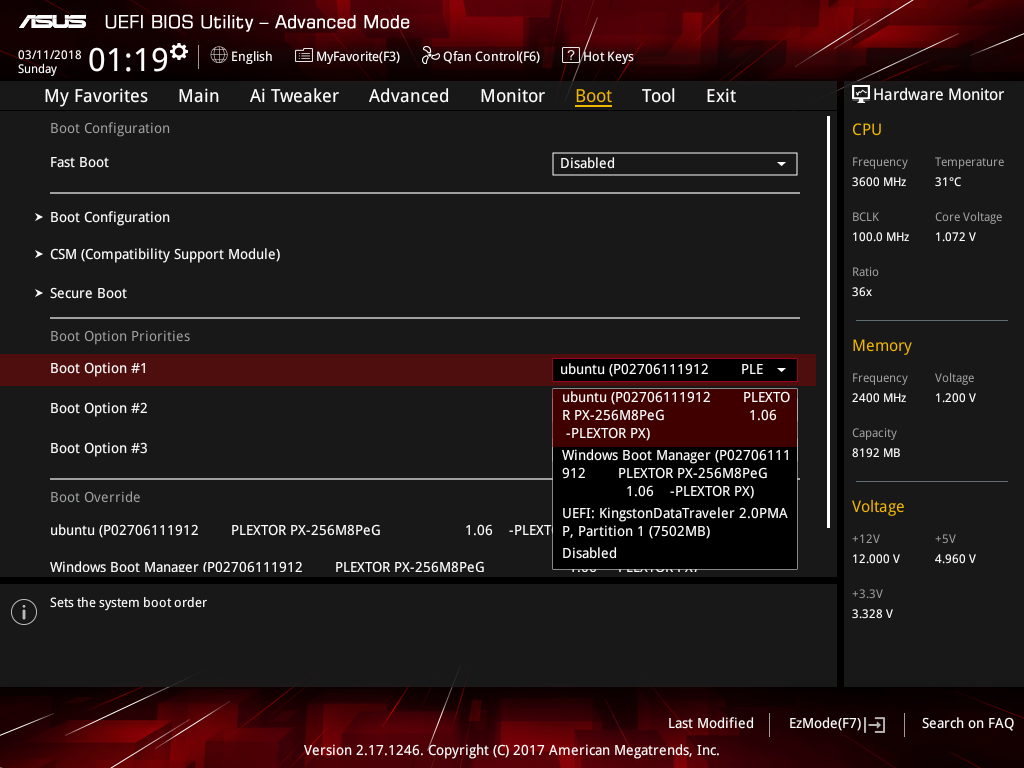
Task: Boot override from ubuntu PLEXTOR entry
Action: coord(300,530)
